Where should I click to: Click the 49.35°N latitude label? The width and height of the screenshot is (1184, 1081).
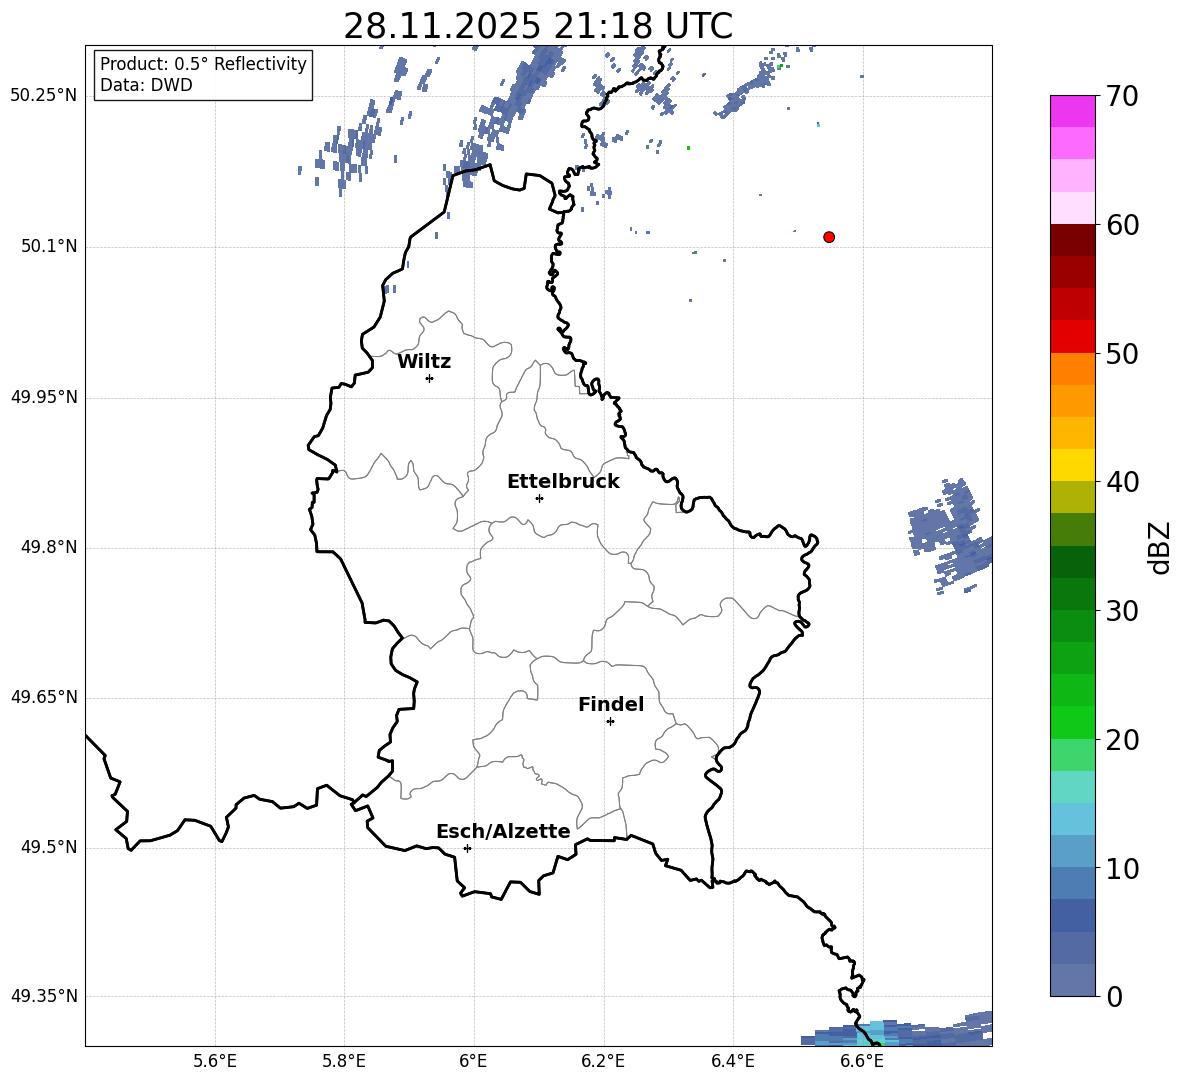pyautogui.click(x=44, y=996)
